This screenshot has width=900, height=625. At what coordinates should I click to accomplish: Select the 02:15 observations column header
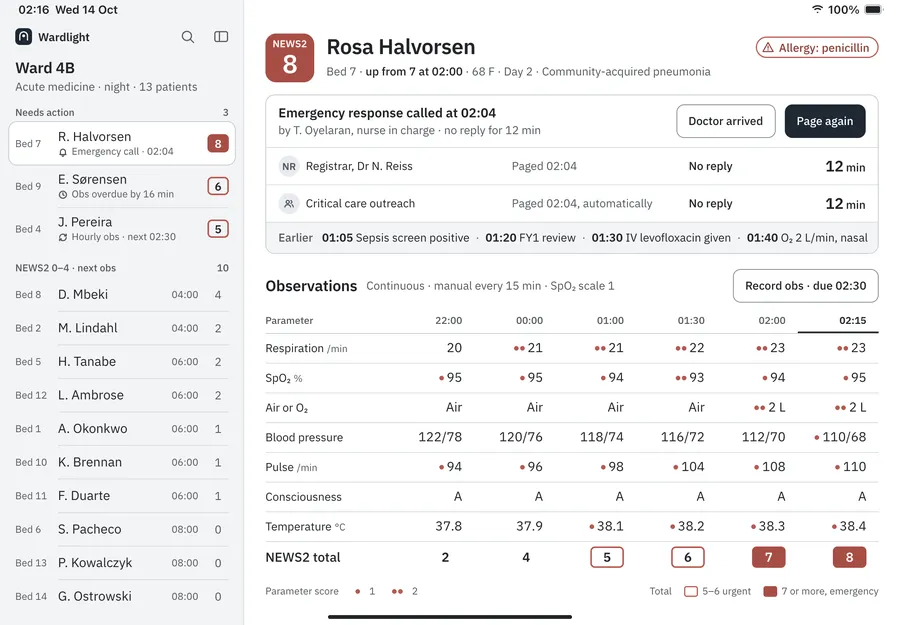click(x=852, y=320)
